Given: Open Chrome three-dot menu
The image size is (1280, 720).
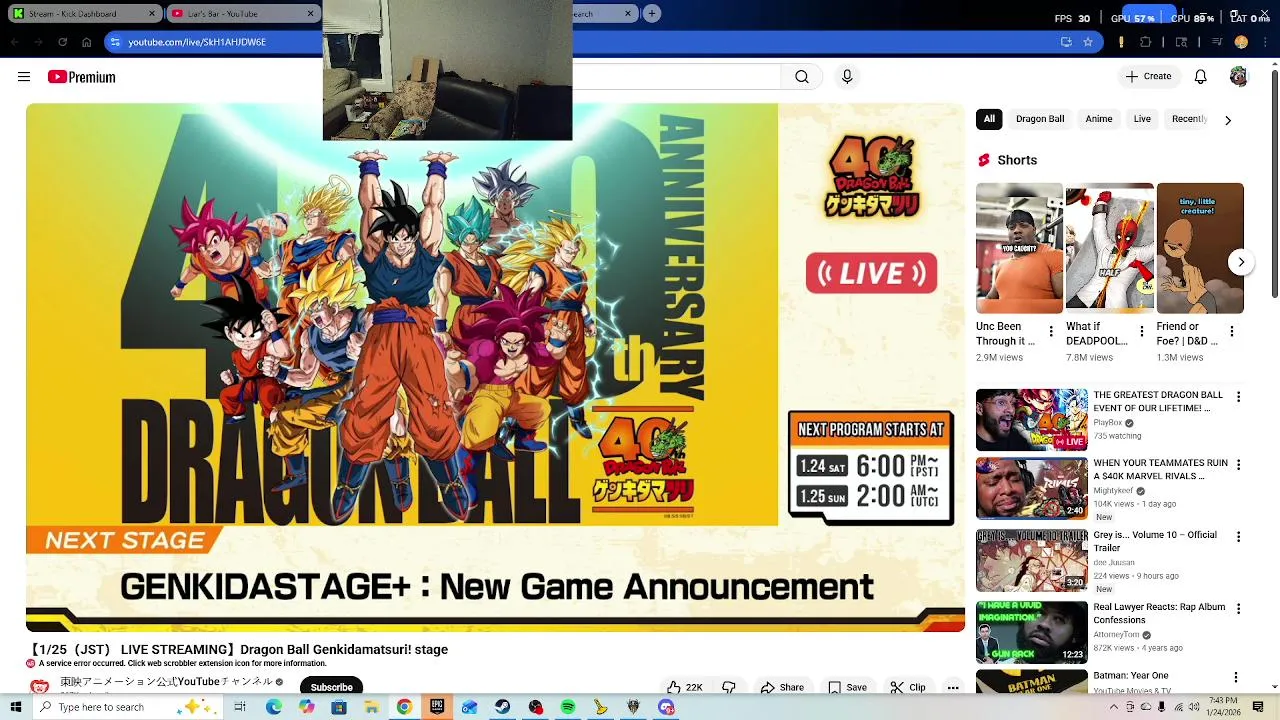Looking at the screenshot, I should (x=1266, y=42).
